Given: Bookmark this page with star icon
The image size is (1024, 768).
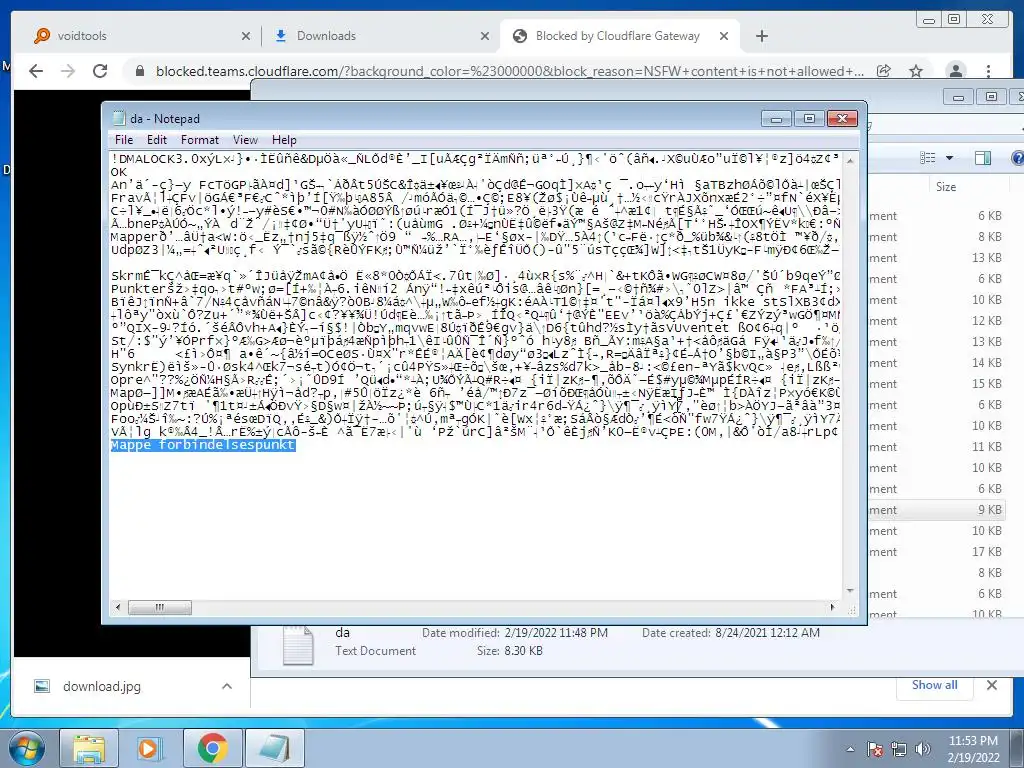Looking at the screenshot, I should [916, 71].
